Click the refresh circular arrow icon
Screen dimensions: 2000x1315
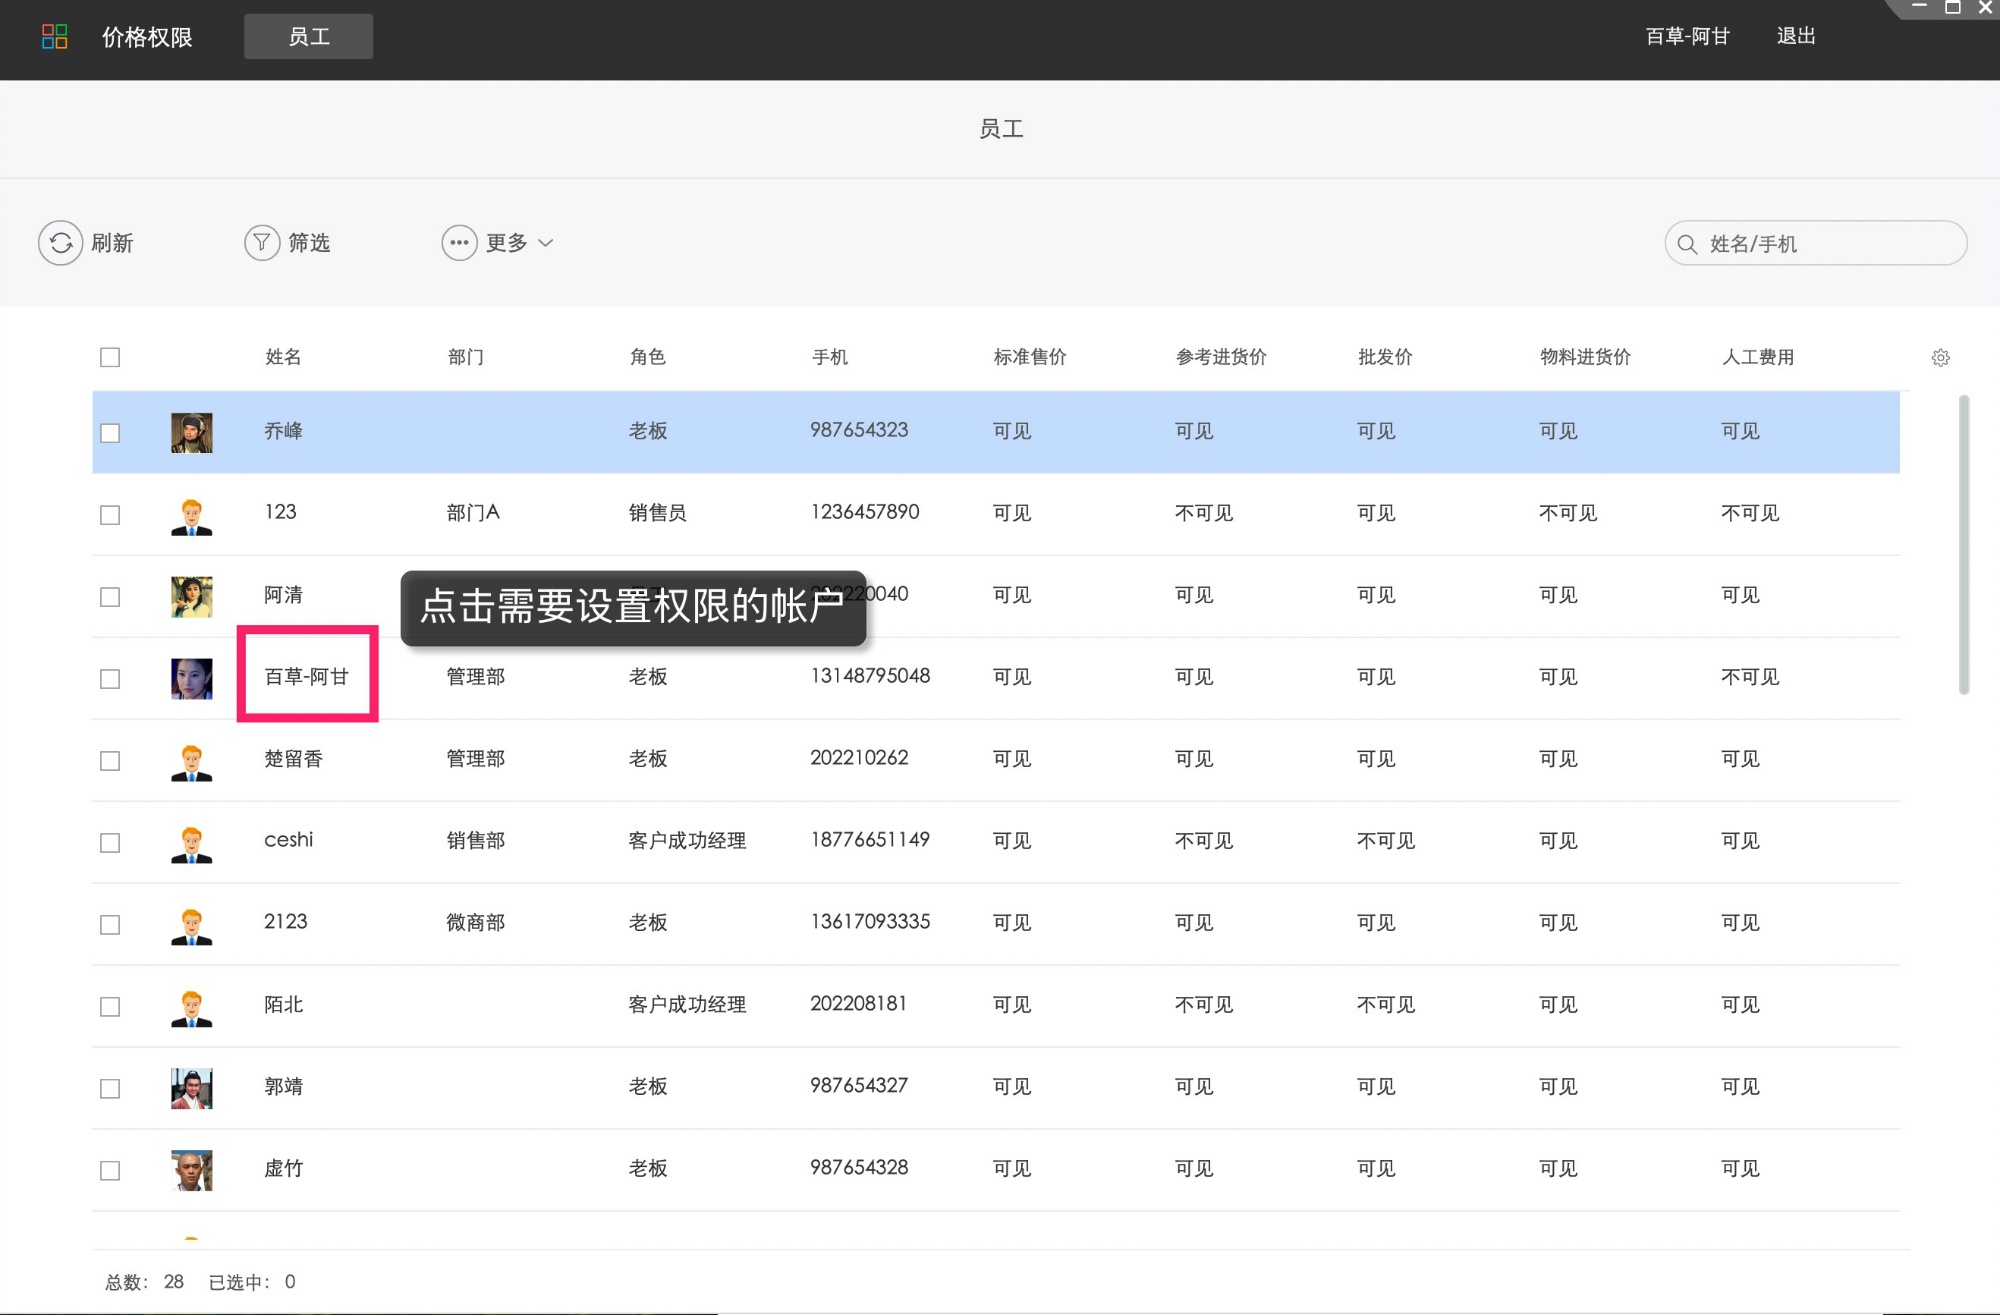tap(61, 243)
